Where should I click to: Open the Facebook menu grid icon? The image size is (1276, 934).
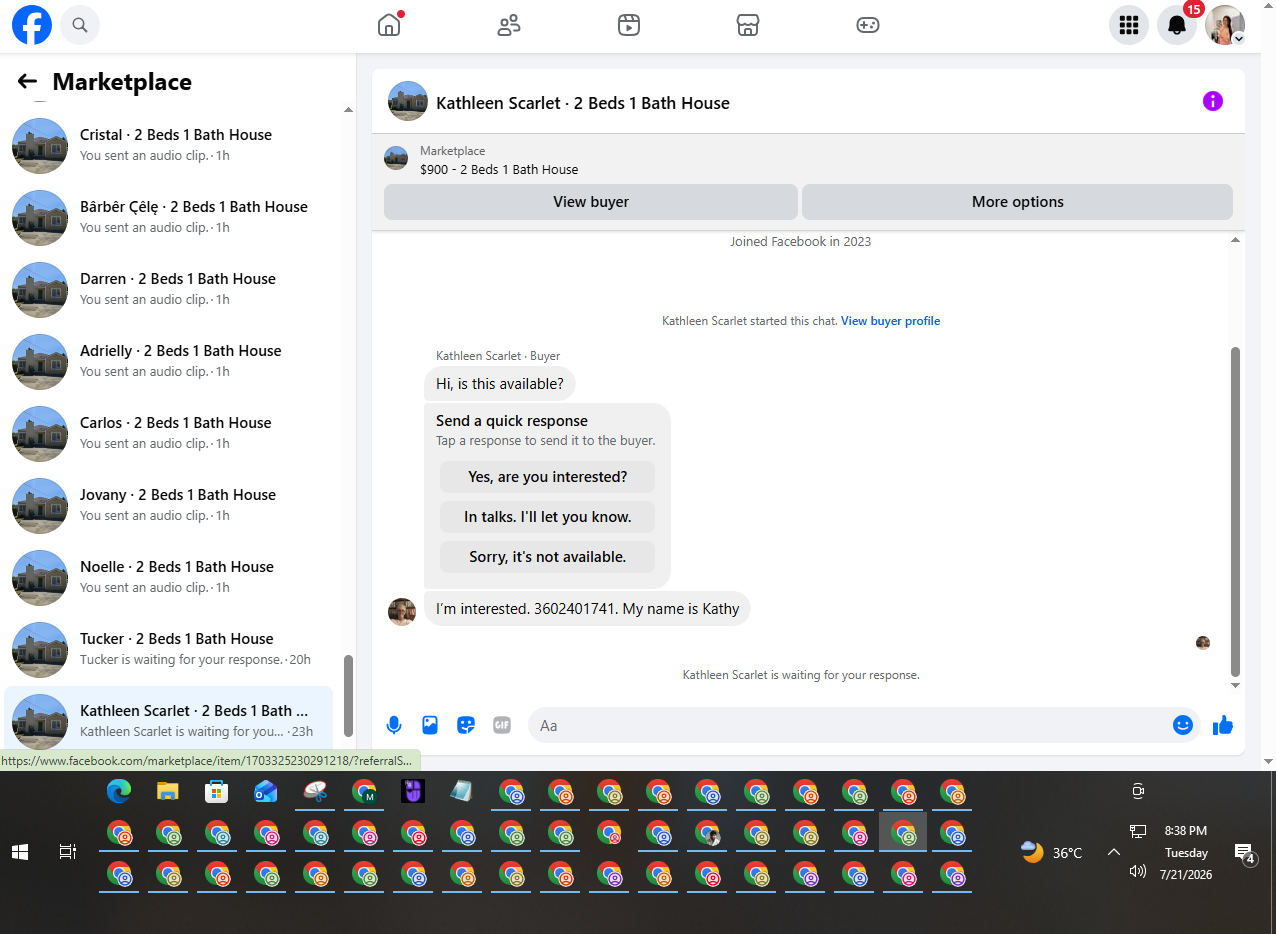pyautogui.click(x=1129, y=25)
